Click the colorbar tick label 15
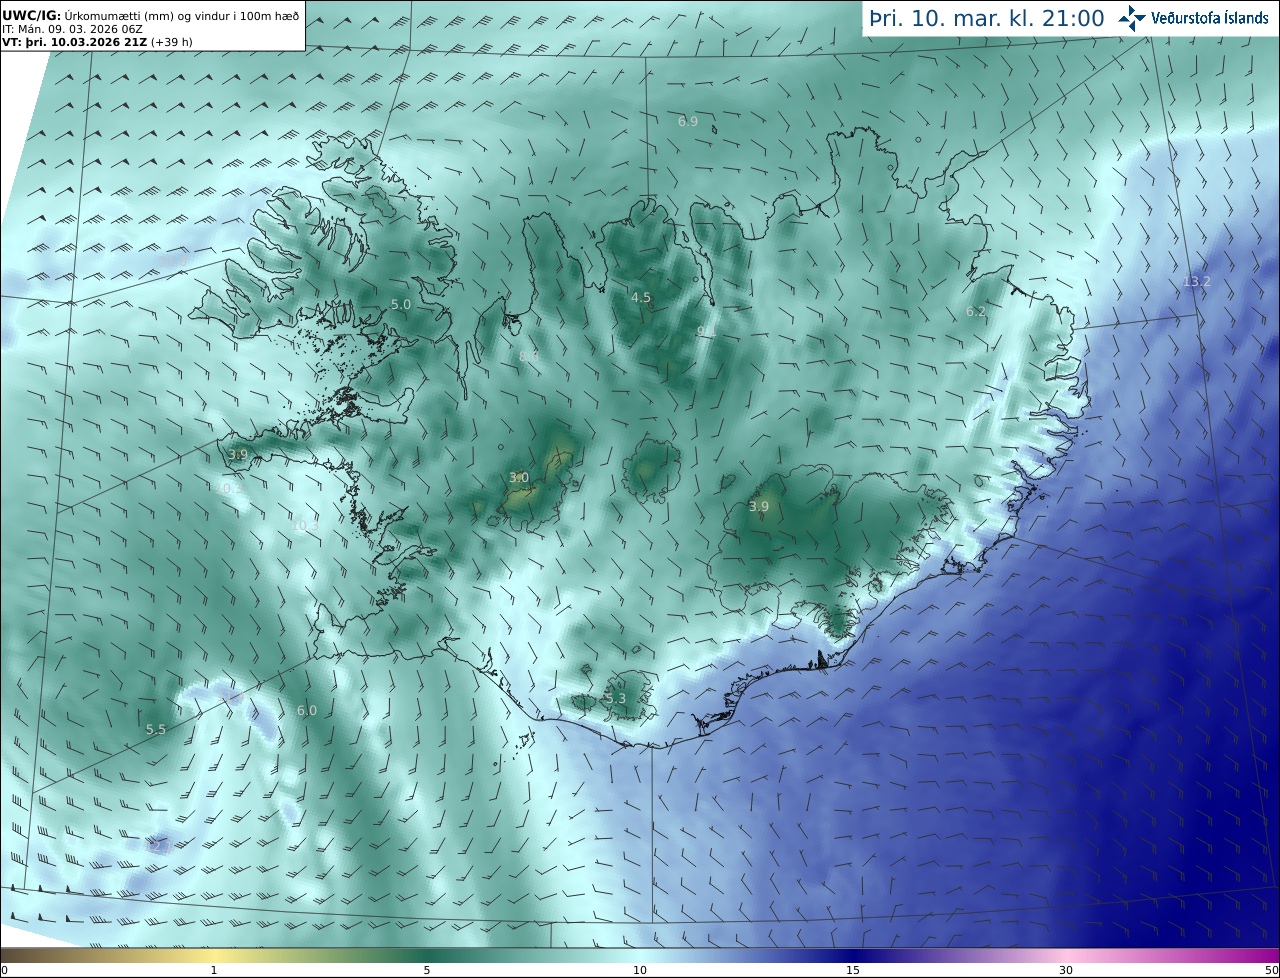 853,970
